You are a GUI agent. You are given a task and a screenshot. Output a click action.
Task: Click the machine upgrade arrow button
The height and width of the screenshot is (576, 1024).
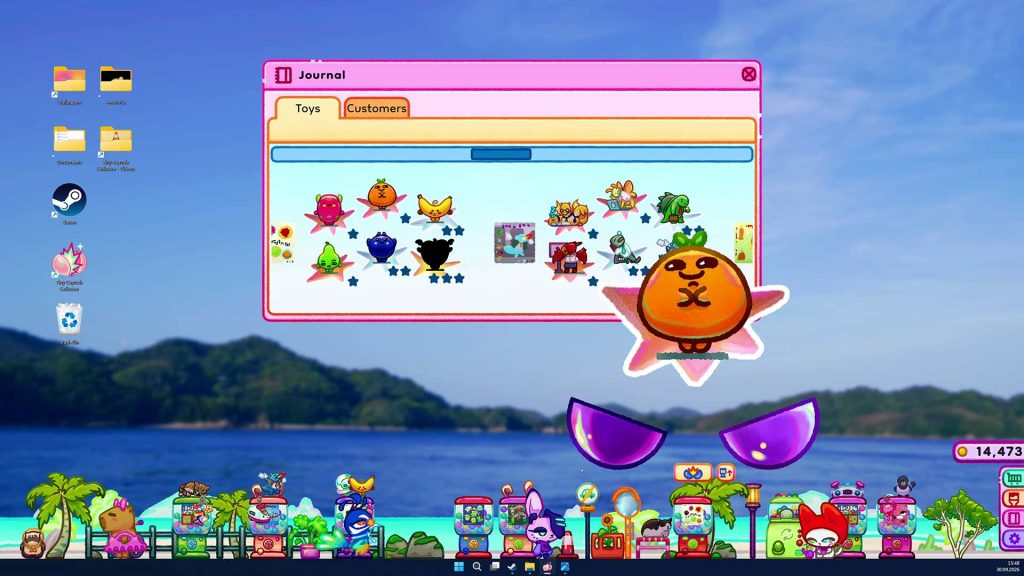(x=725, y=472)
